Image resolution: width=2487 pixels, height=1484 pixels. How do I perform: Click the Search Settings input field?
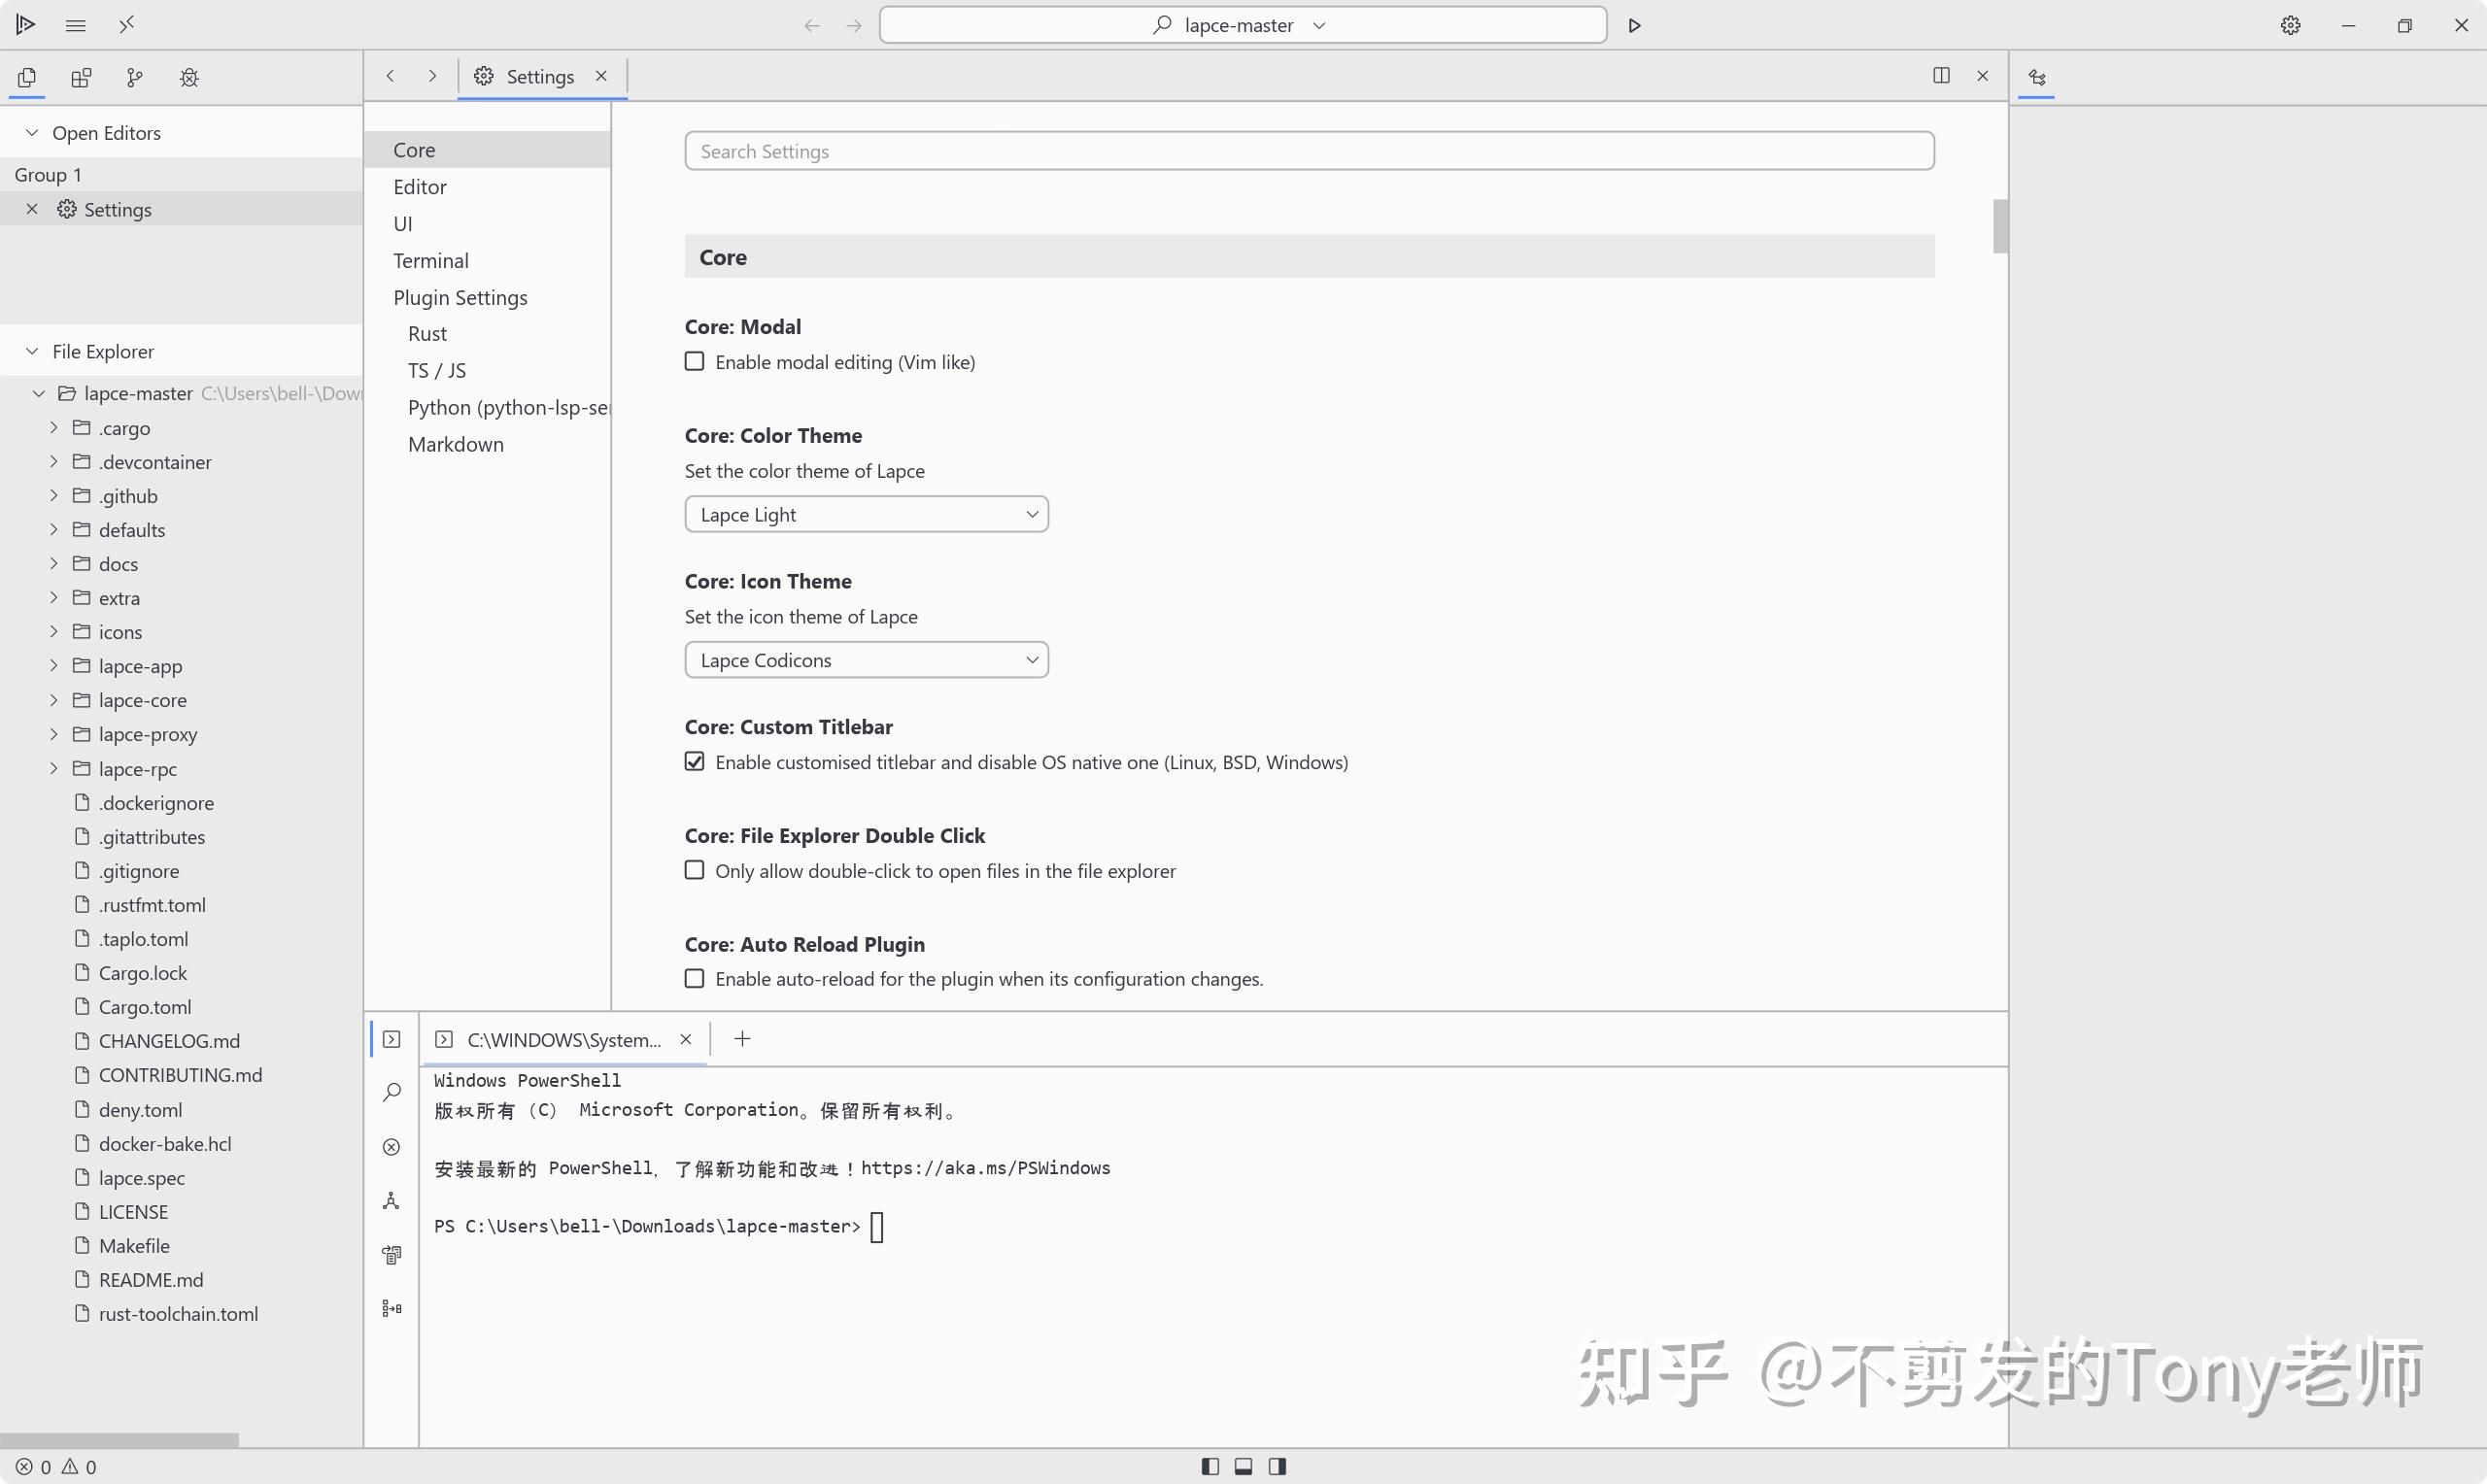click(x=1308, y=151)
